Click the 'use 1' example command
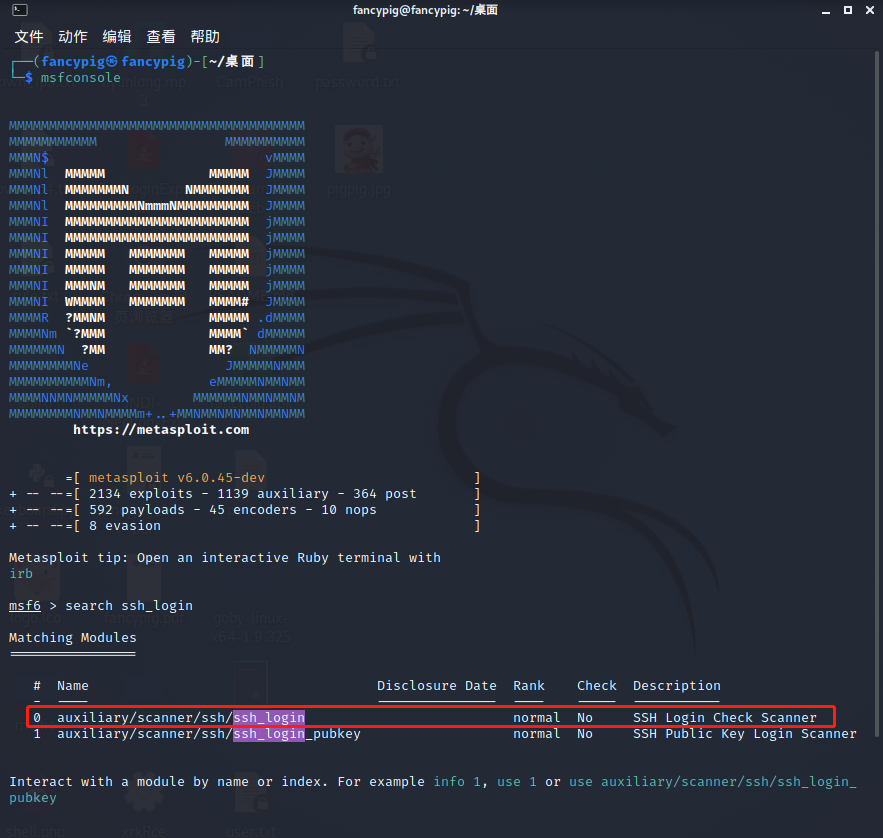The image size is (883, 838). click(516, 782)
